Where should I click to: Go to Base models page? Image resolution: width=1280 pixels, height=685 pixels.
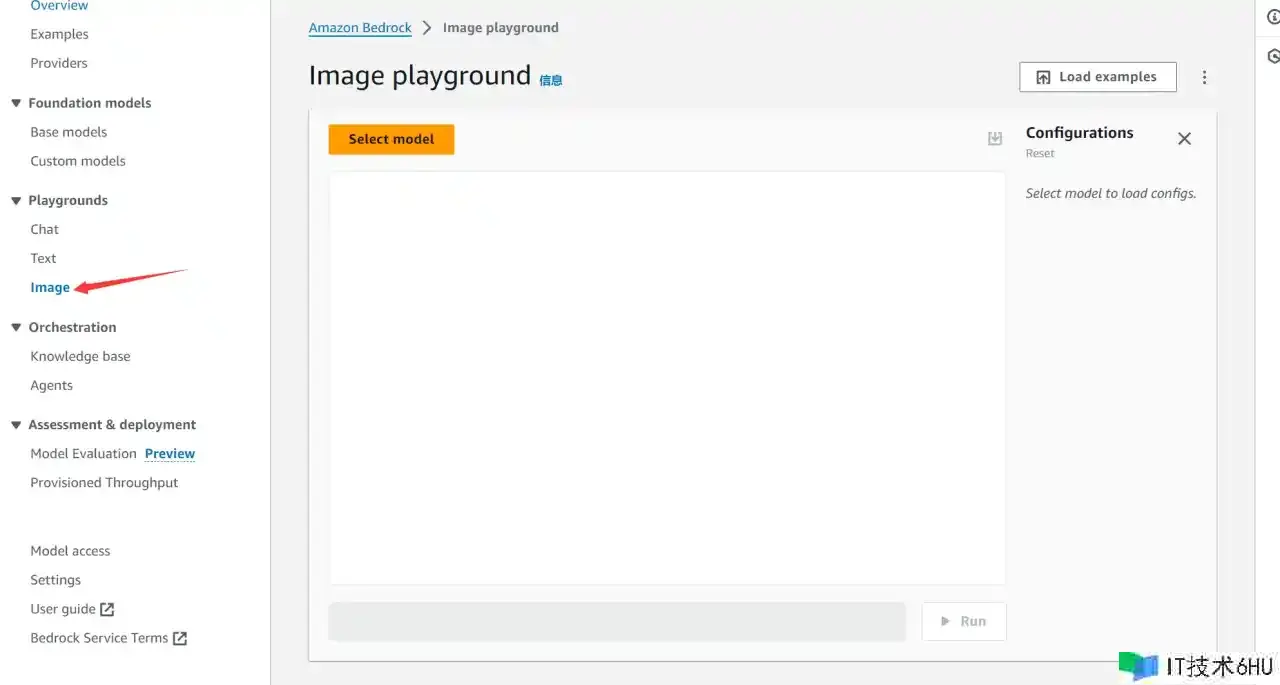[68, 132]
